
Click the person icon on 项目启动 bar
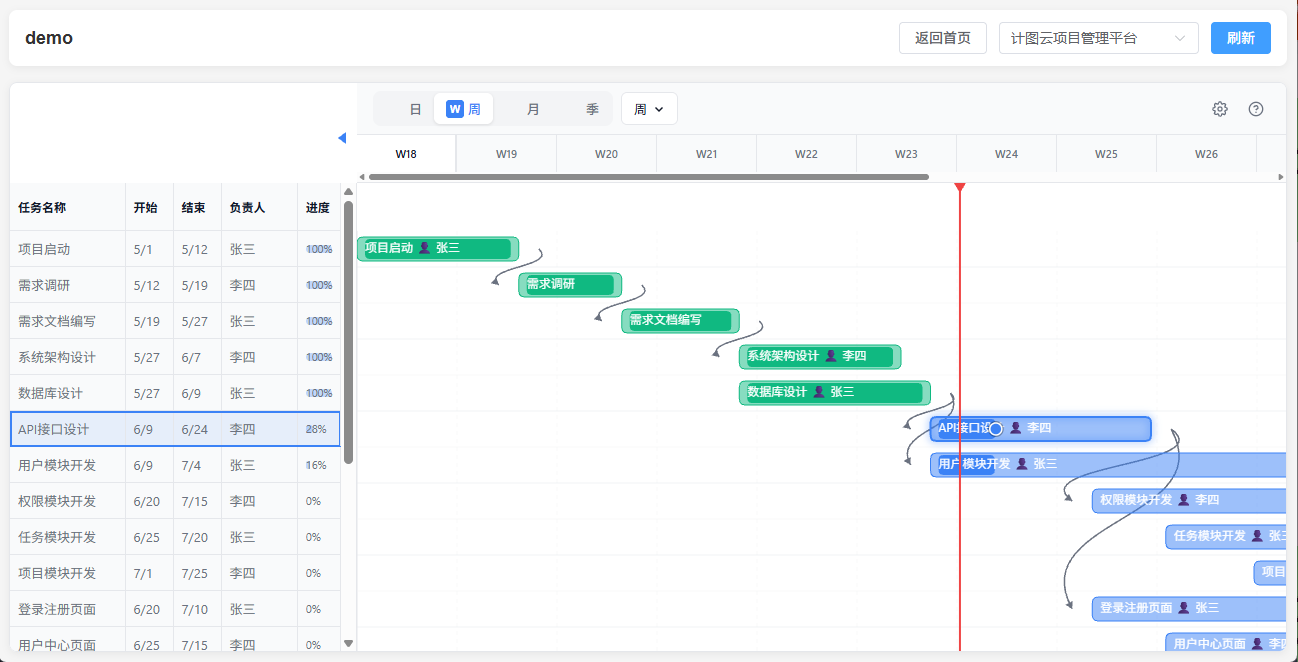click(x=424, y=248)
